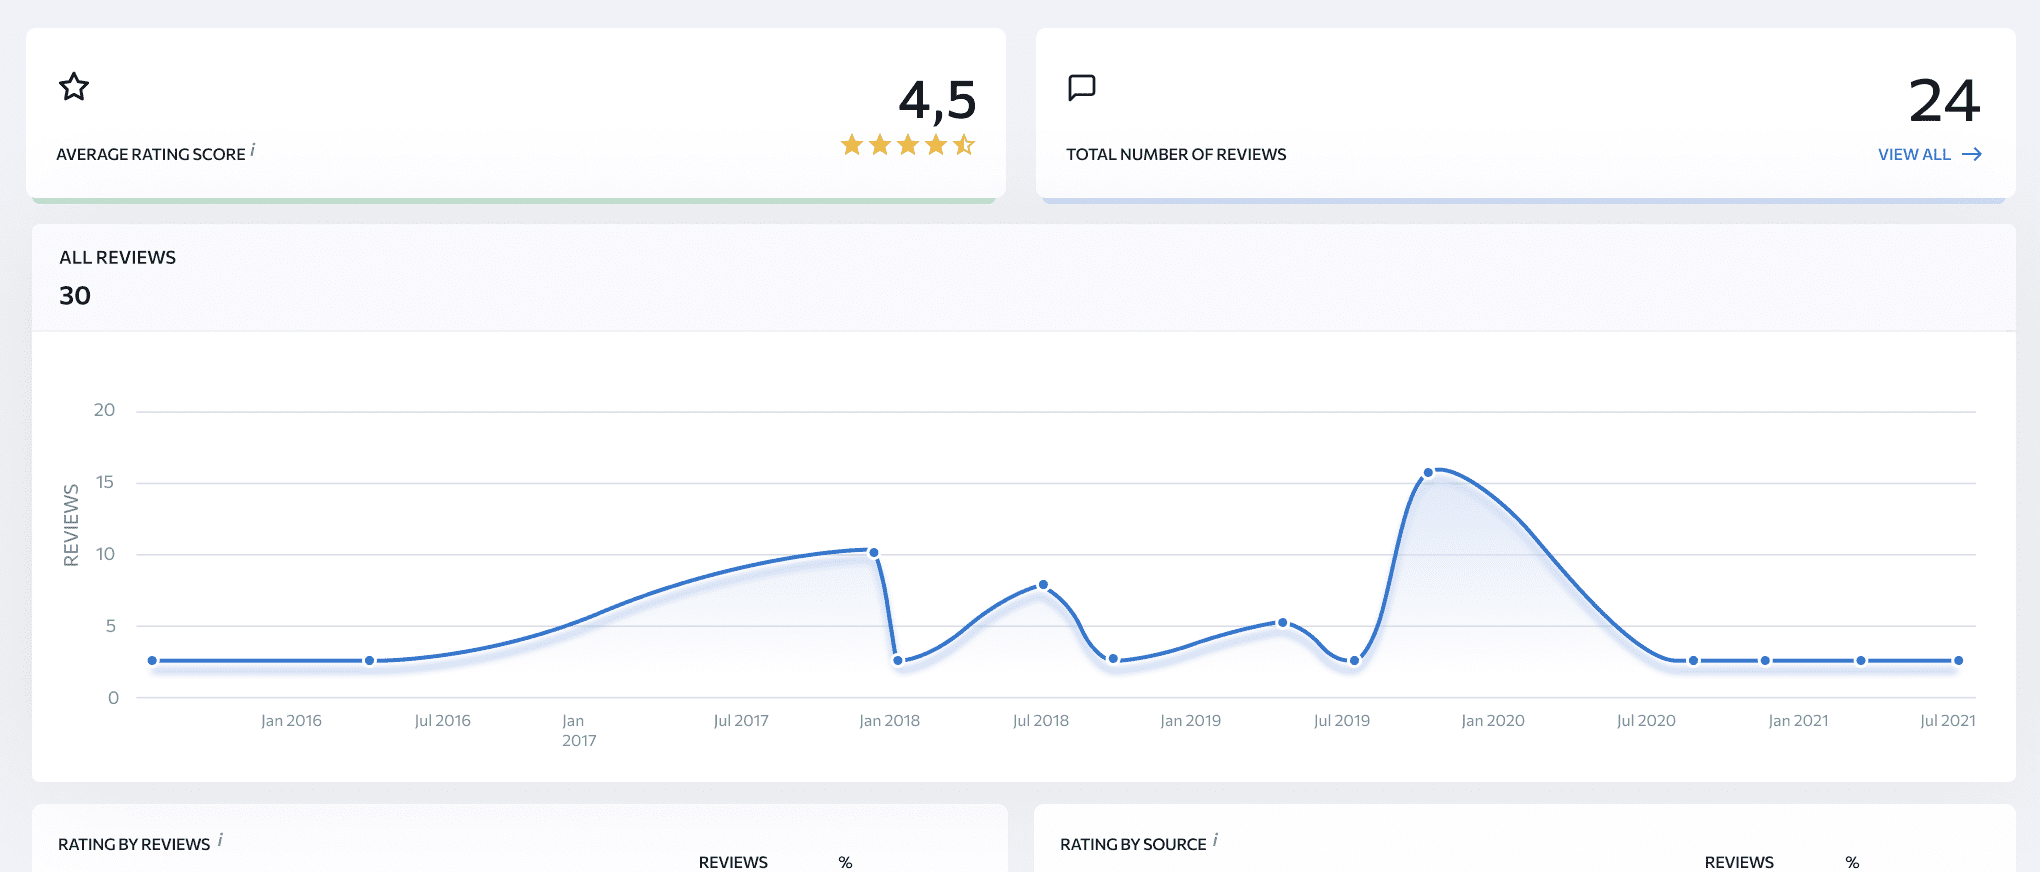Viewport: 2040px width, 872px height.
Task: Click Reviews column header under Rating By Reviews
Action: pos(733,862)
